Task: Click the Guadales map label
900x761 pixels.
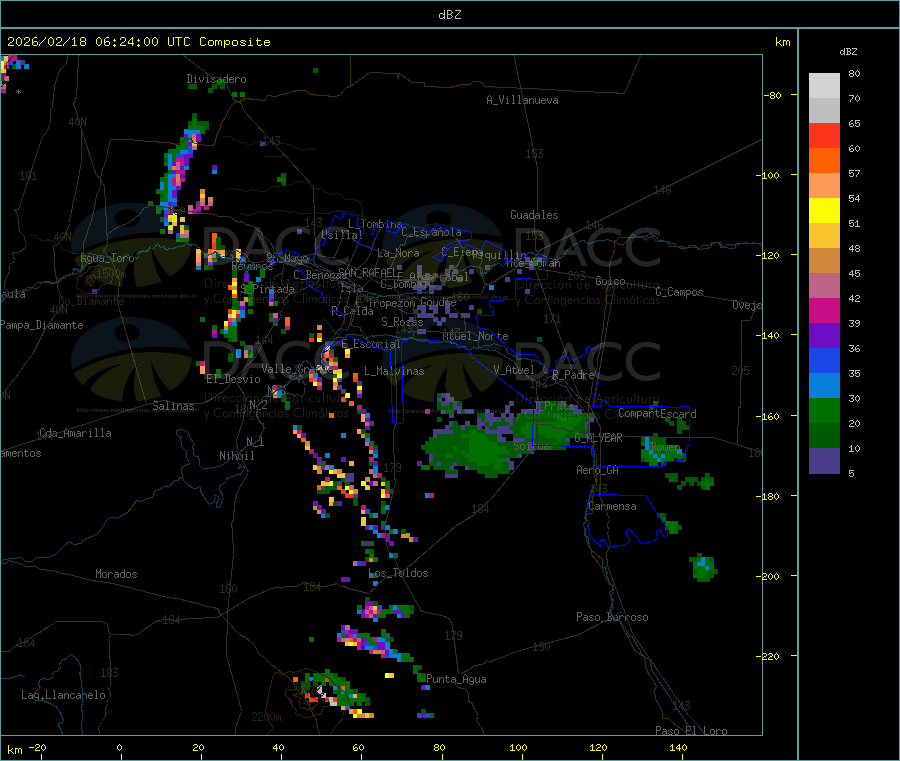Action: coord(534,215)
